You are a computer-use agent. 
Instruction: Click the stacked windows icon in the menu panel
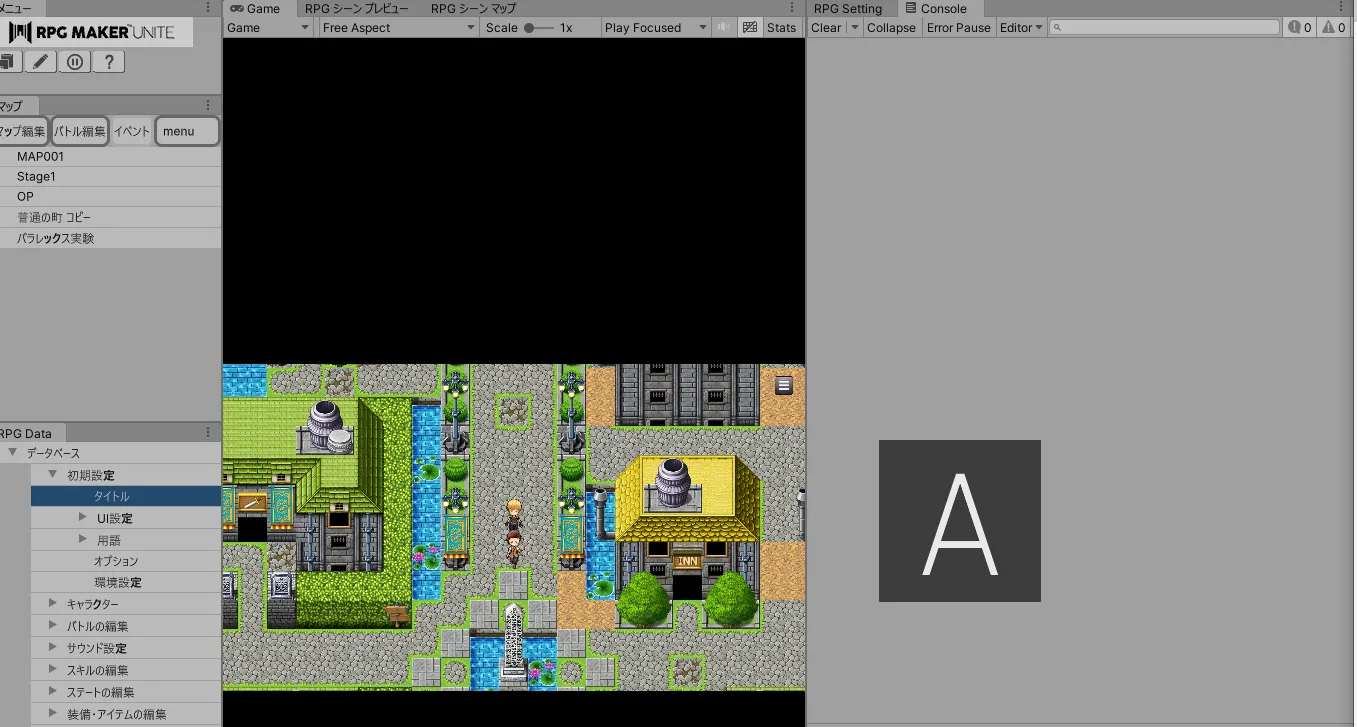8,62
